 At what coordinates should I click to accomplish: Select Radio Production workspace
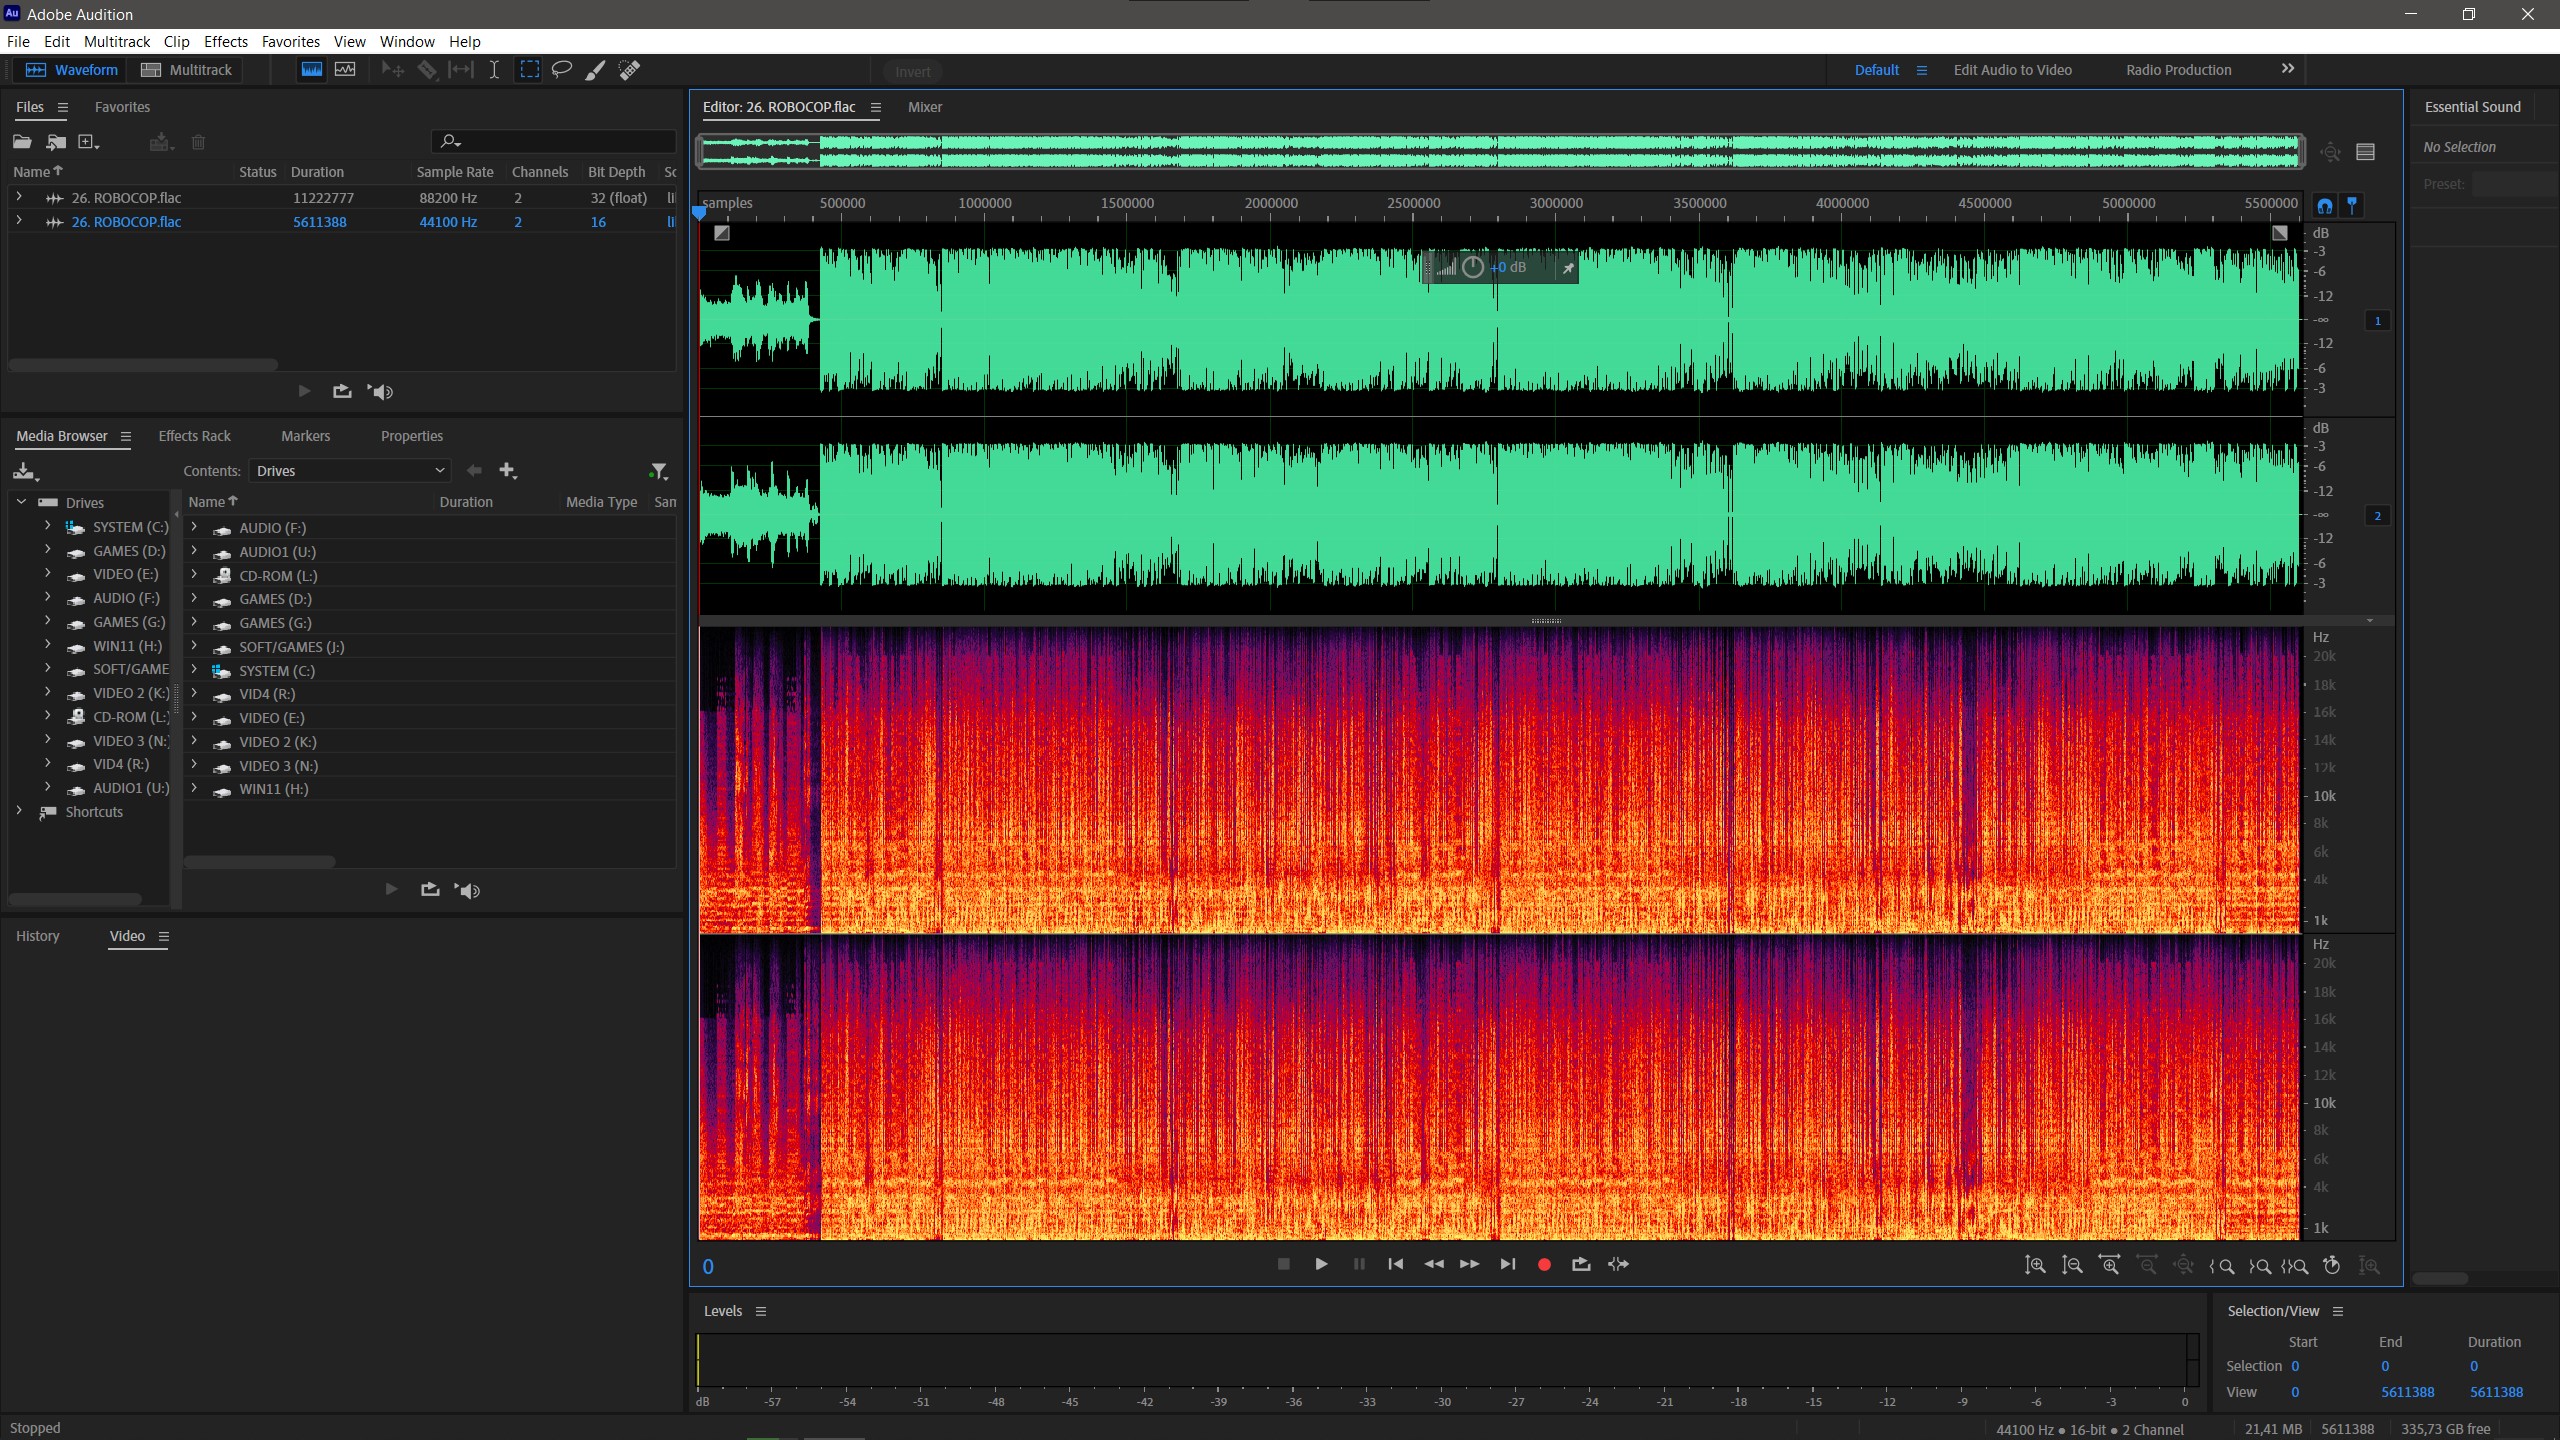2178,70
